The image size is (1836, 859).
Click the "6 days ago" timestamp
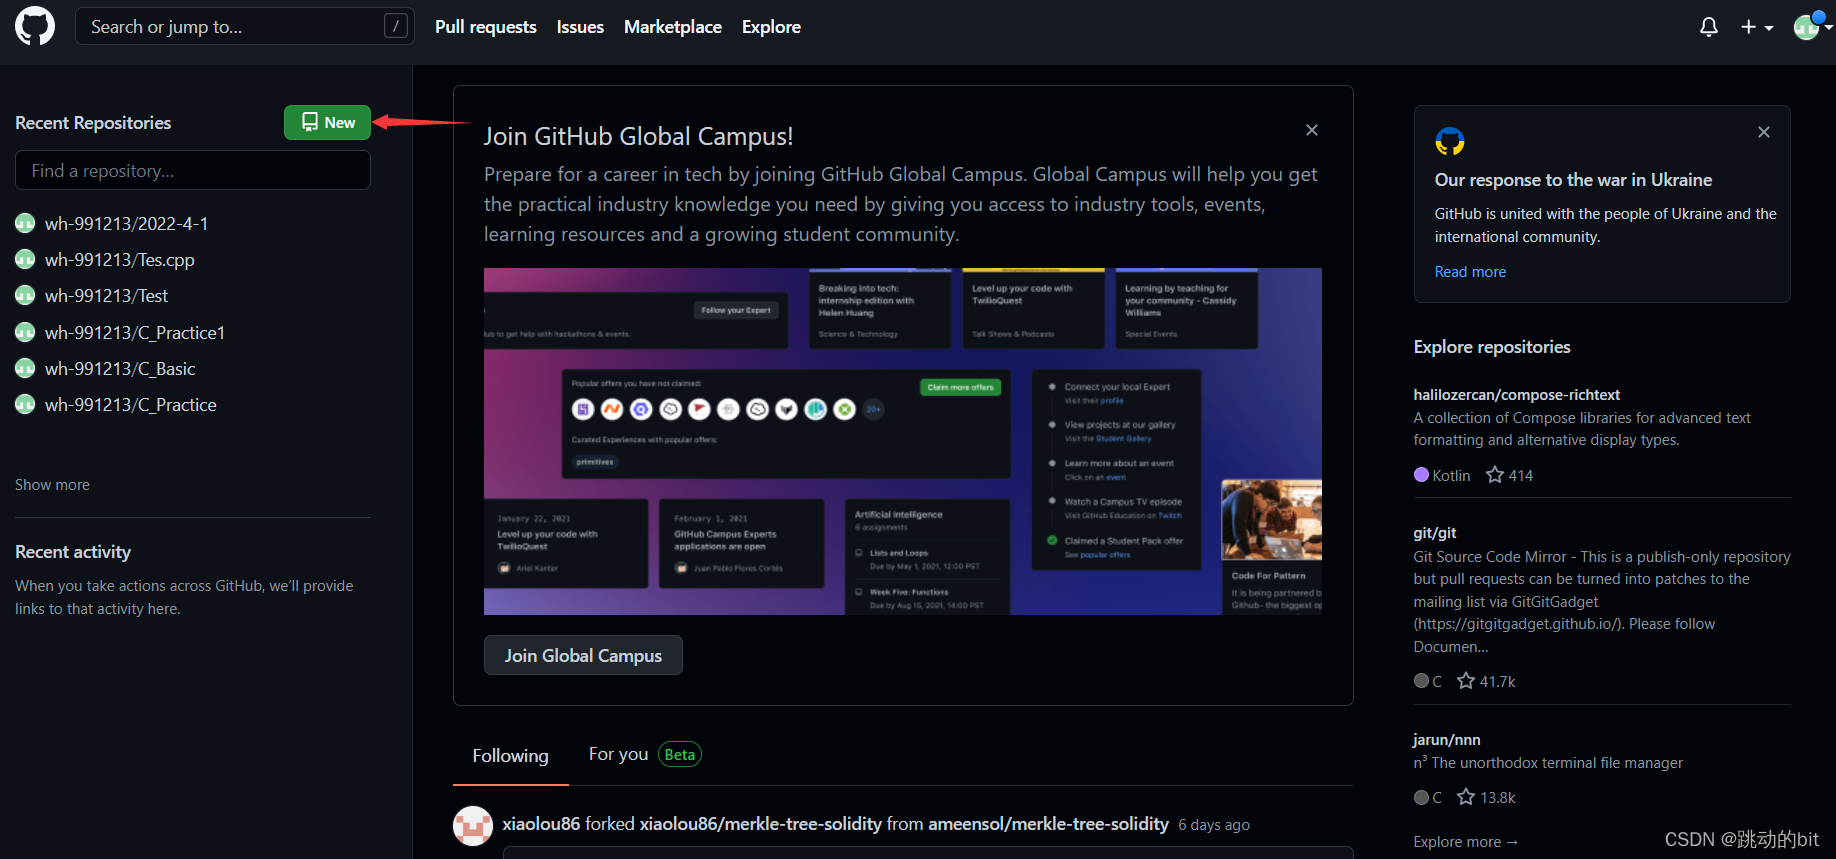tap(1214, 825)
